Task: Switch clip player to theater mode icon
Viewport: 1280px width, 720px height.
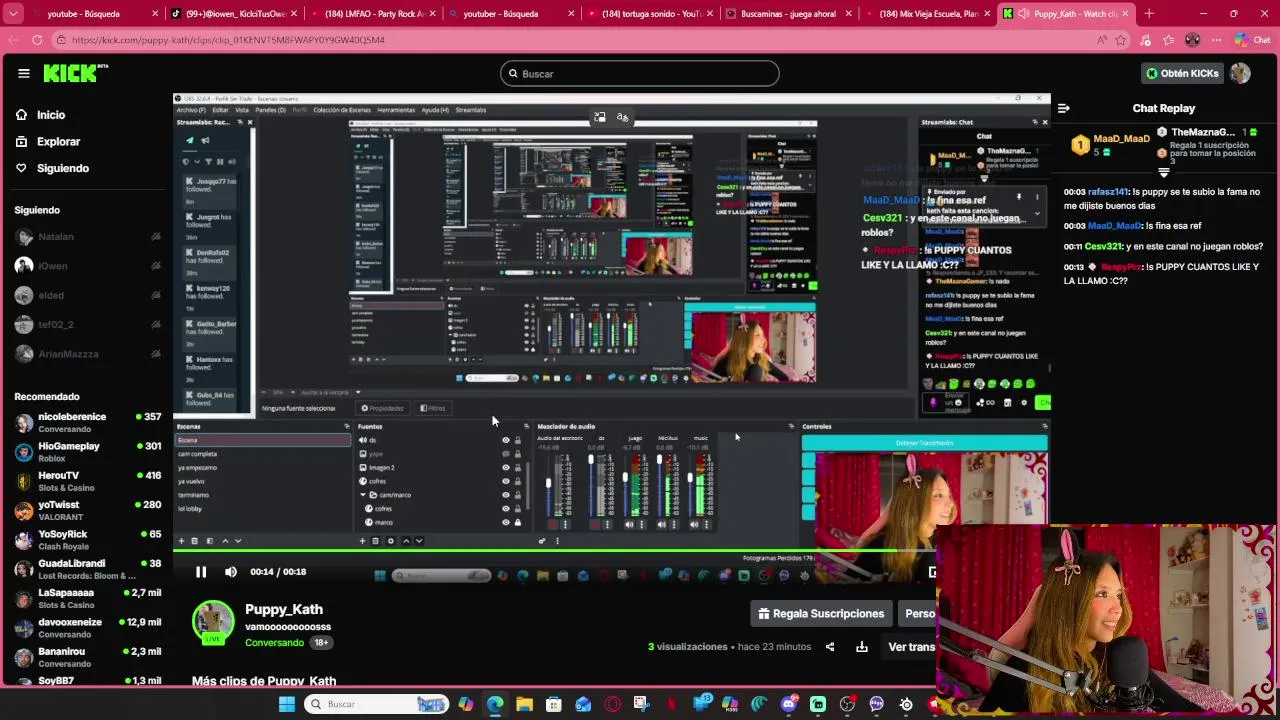Action: point(931,572)
